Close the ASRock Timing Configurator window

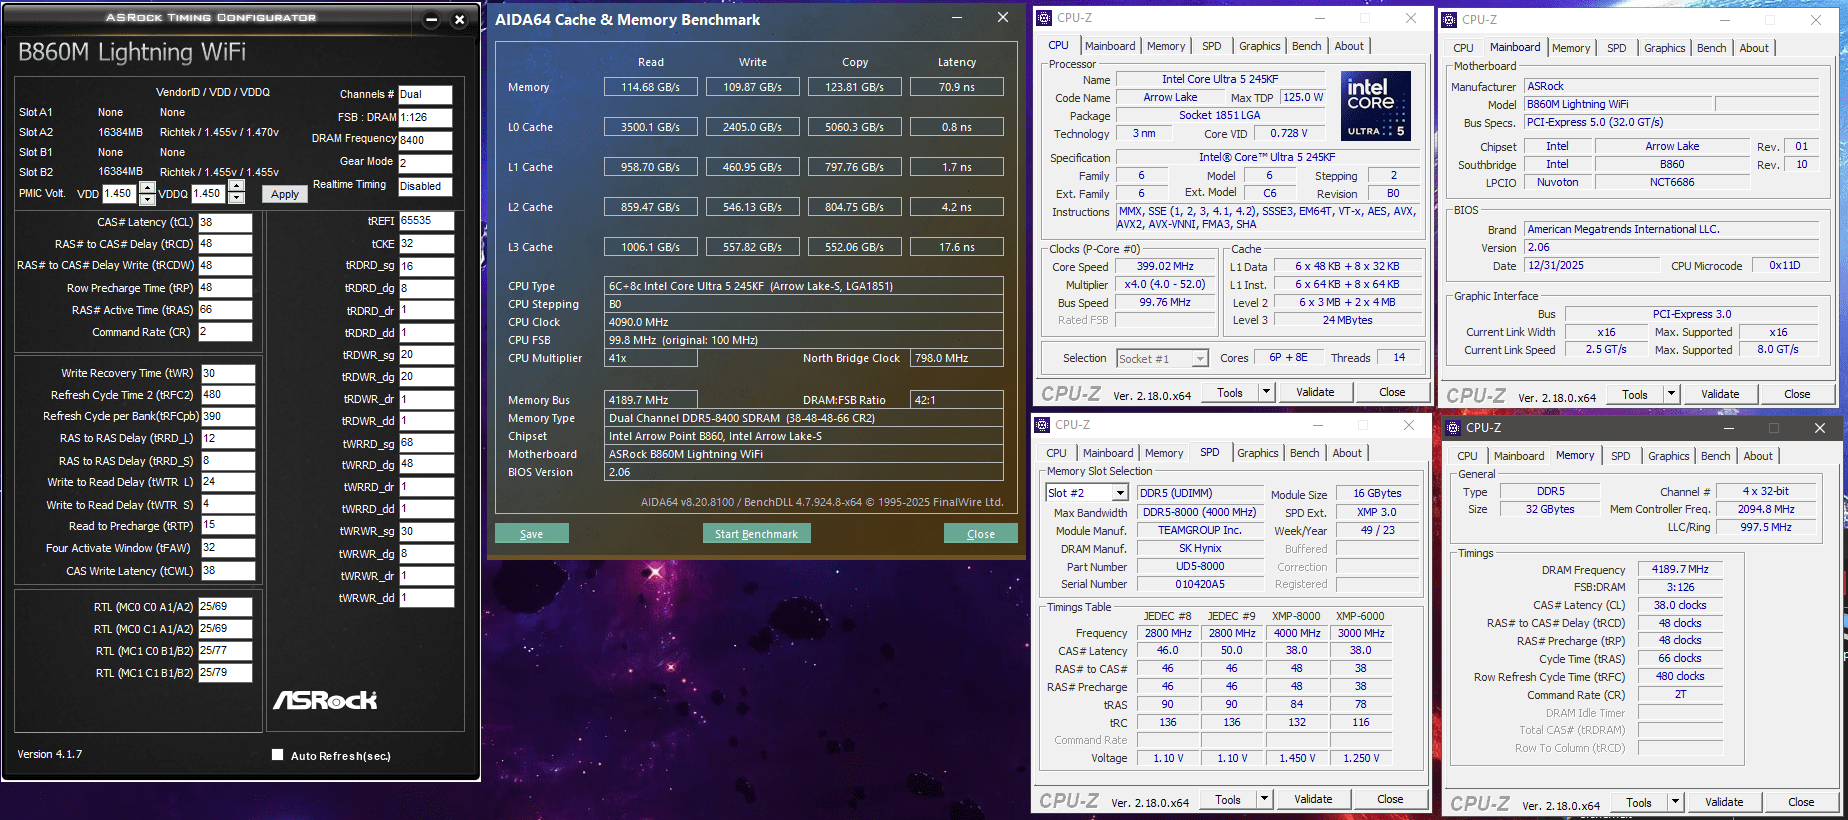(x=459, y=20)
